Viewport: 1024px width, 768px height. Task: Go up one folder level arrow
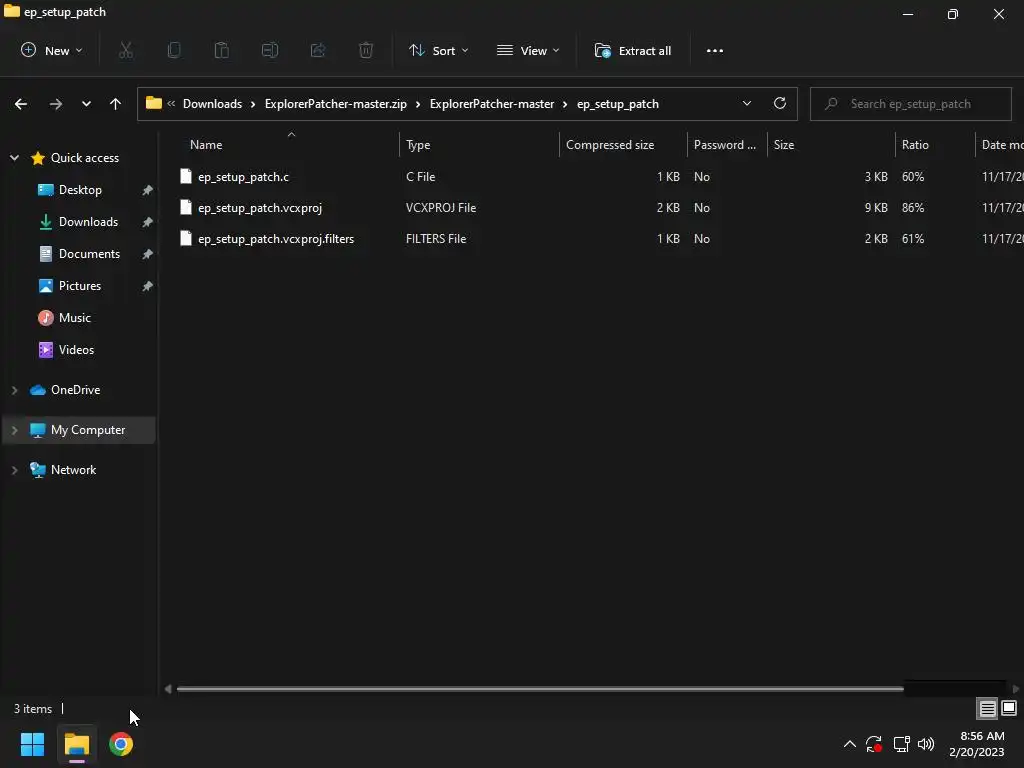coord(116,104)
